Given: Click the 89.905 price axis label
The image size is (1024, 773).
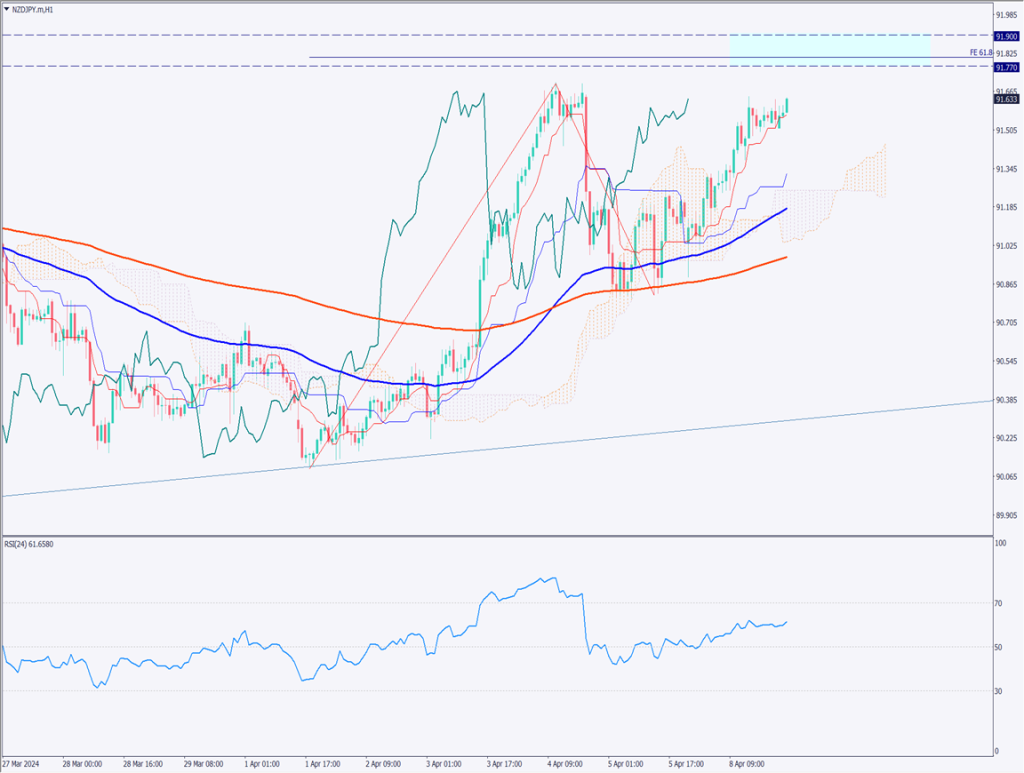Looking at the screenshot, I should 1005,515.
